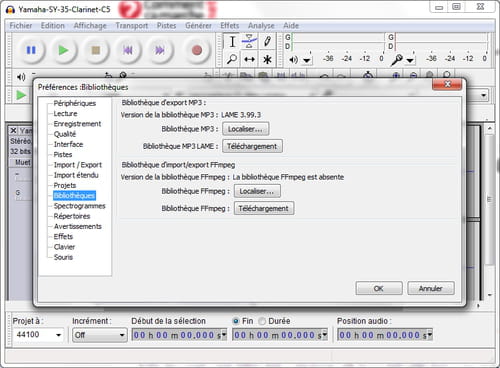
Task: Select Avertissements in preferences tree
Action: (x=78, y=227)
